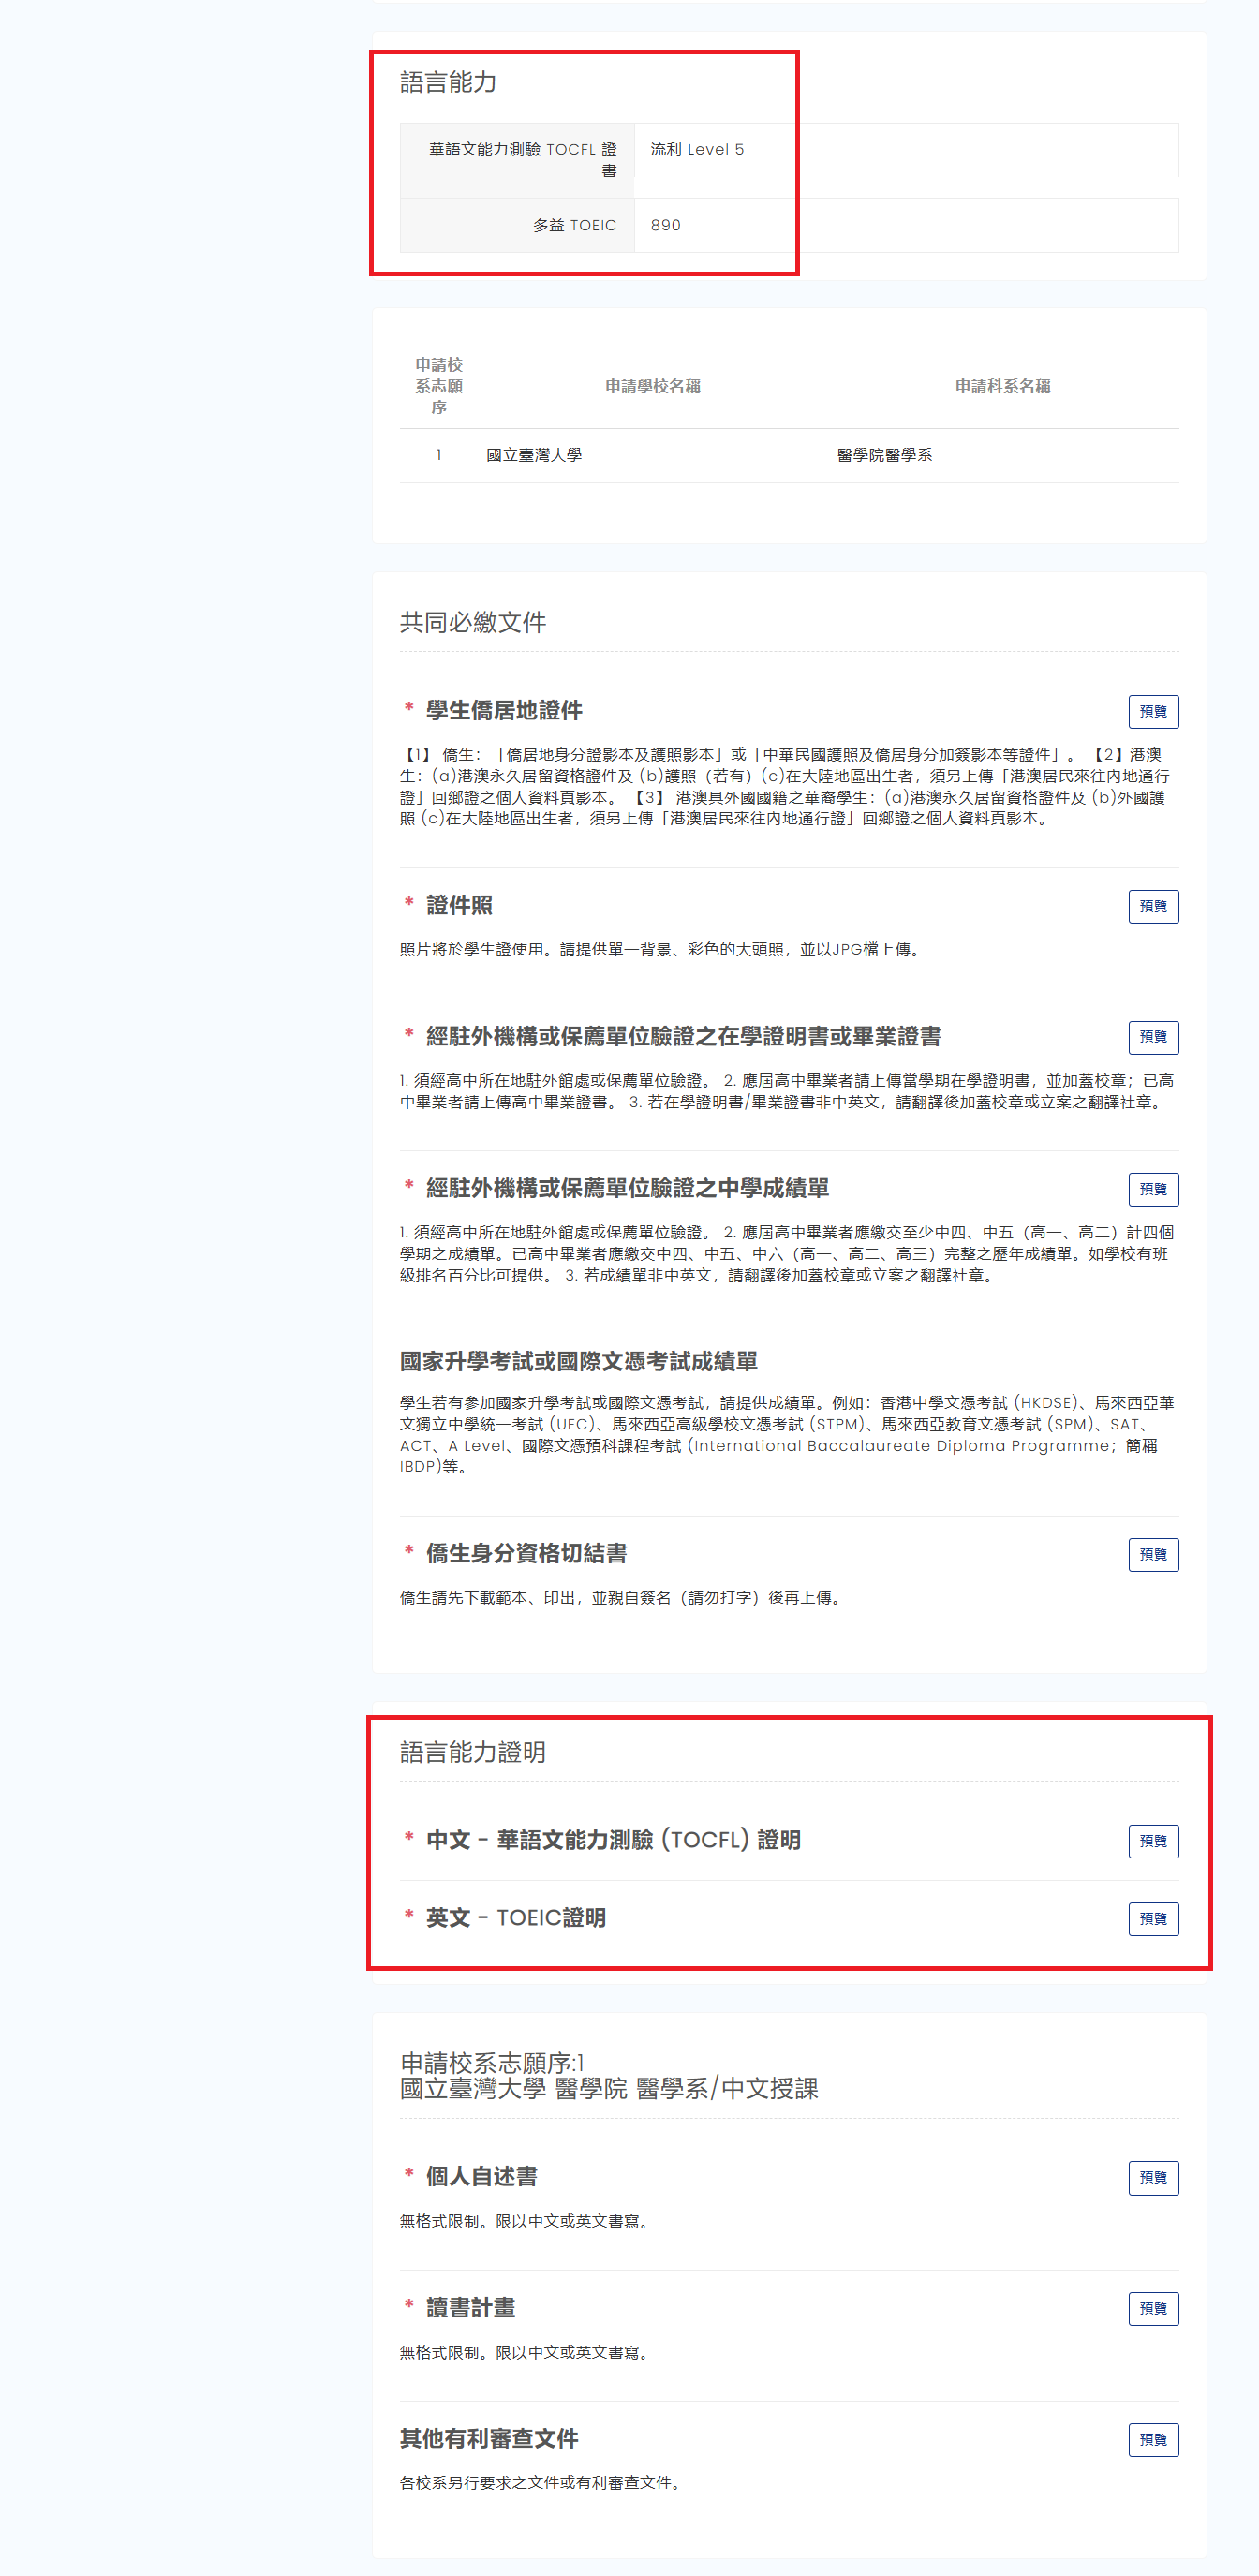Preview 其他有利審查文件

(x=1153, y=2439)
